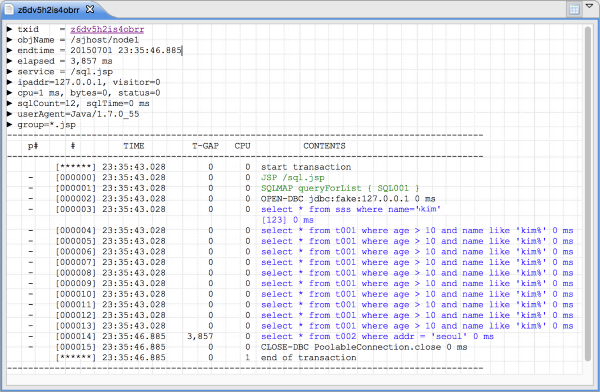Click the CPU column header
The width and height of the screenshot is (600, 392).
[x=242, y=146]
